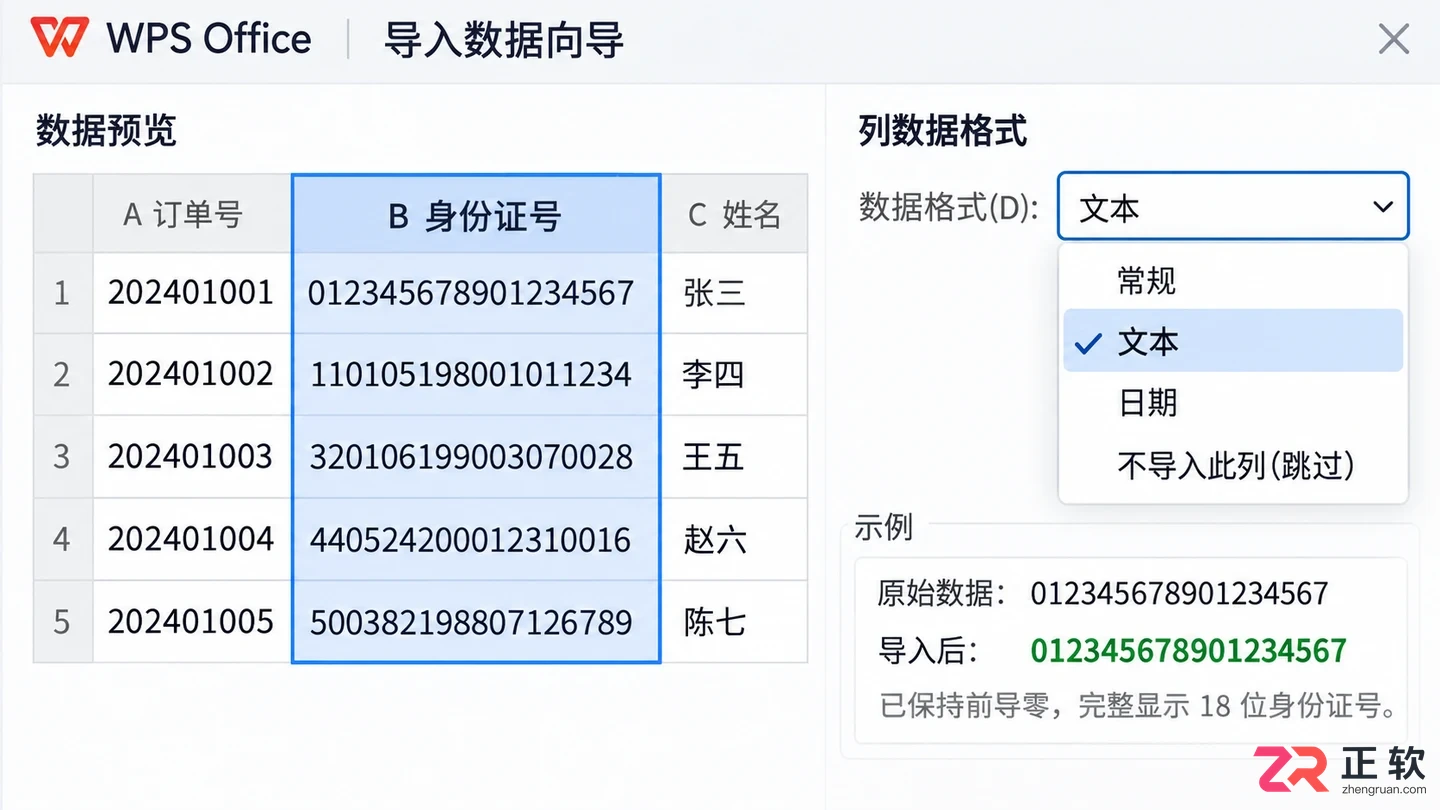Click row number 1 header
The image size is (1440, 810).
click(x=63, y=293)
